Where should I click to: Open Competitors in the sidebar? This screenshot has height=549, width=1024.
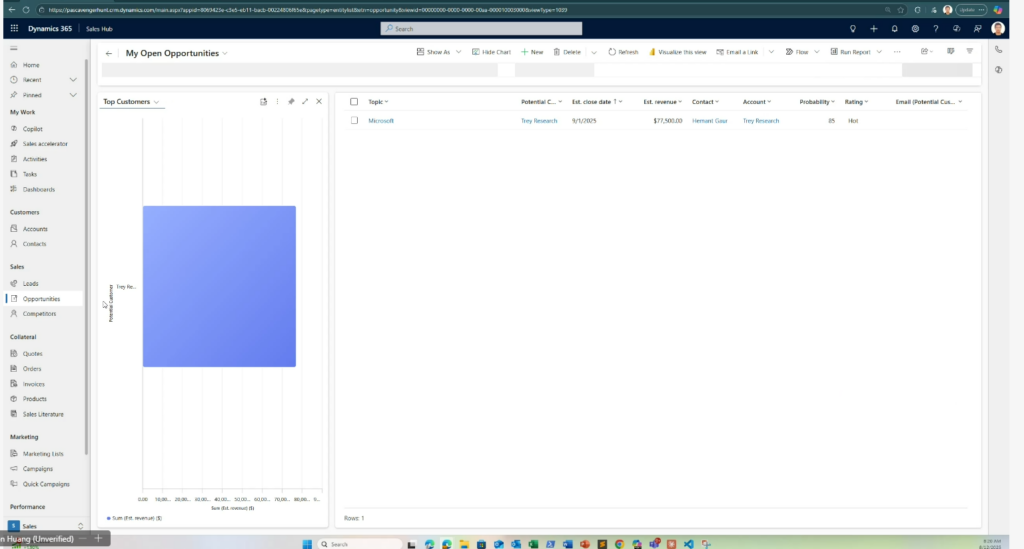point(39,314)
